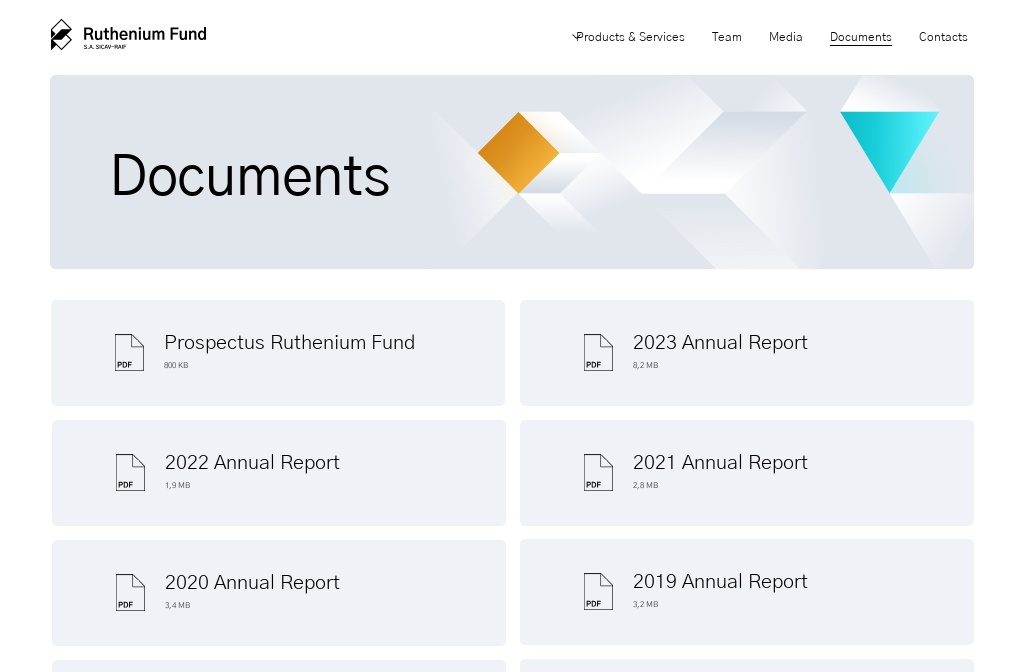Click the PDF icon on Prospectus Ruthenium Fund card
The width and height of the screenshot is (1024, 672).
129,352
